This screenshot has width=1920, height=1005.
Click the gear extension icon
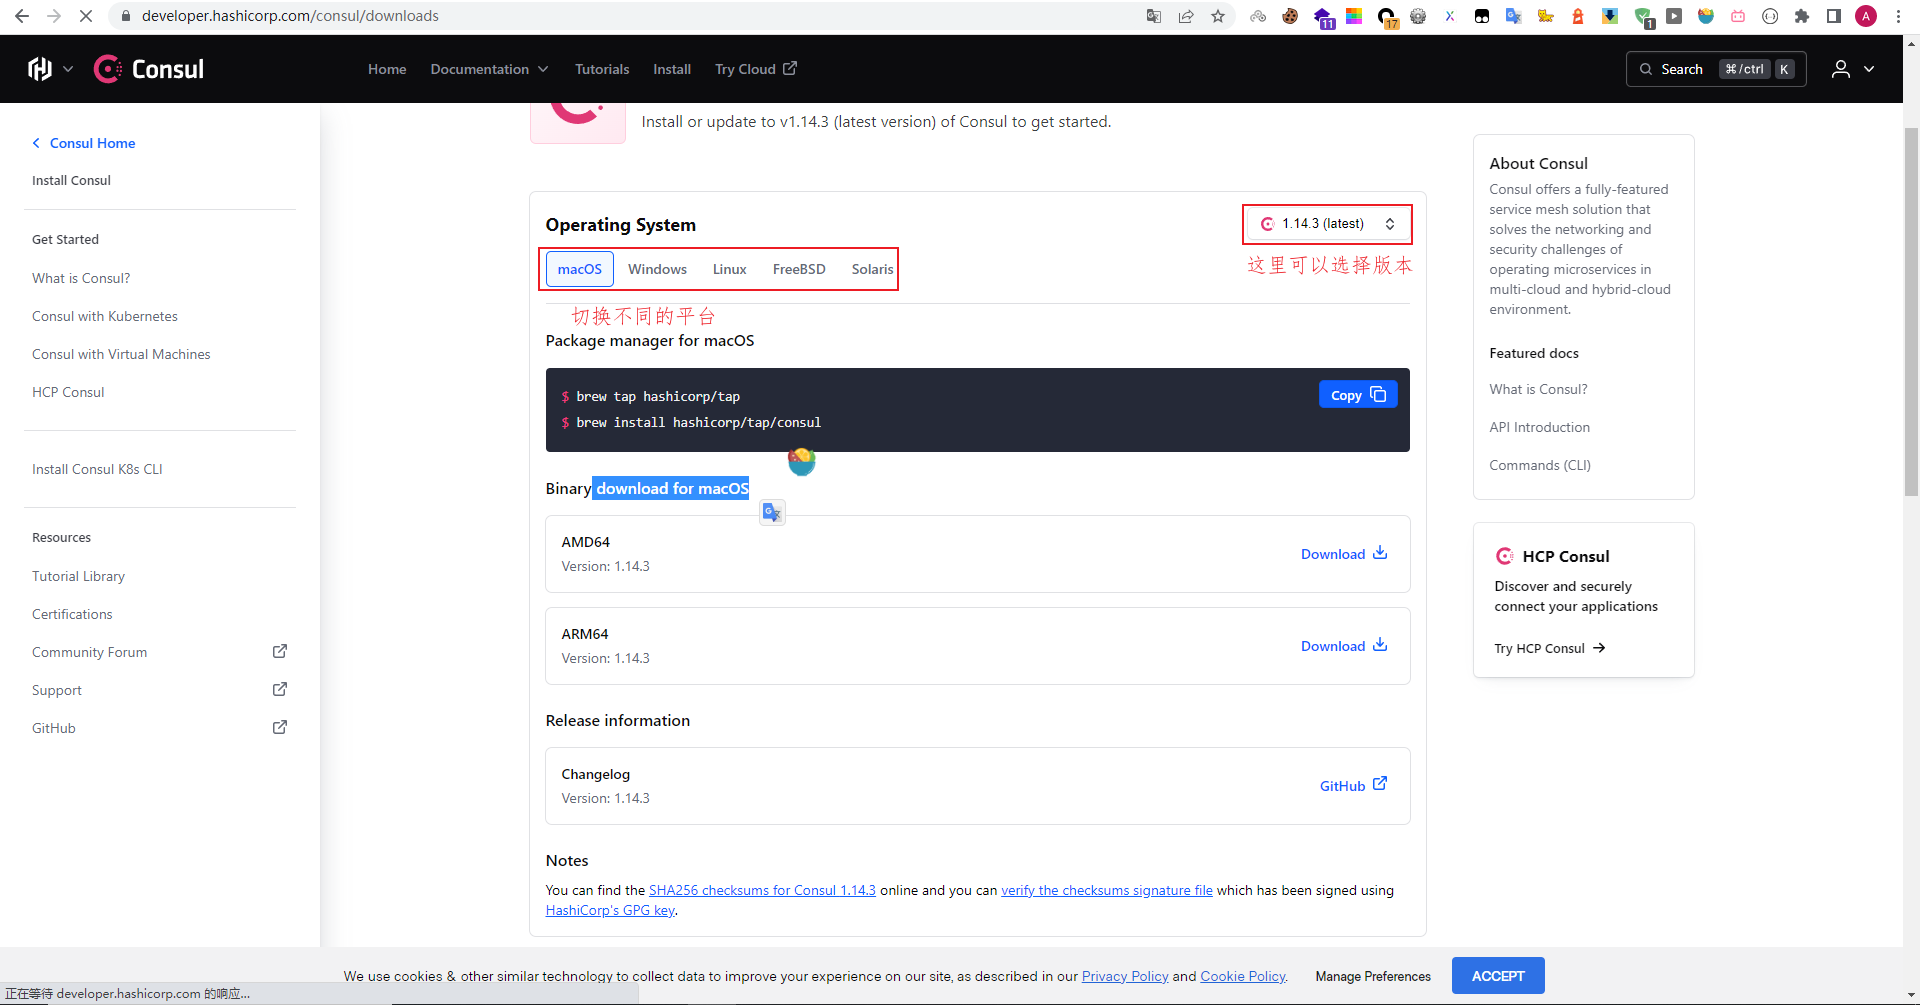tap(1418, 16)
